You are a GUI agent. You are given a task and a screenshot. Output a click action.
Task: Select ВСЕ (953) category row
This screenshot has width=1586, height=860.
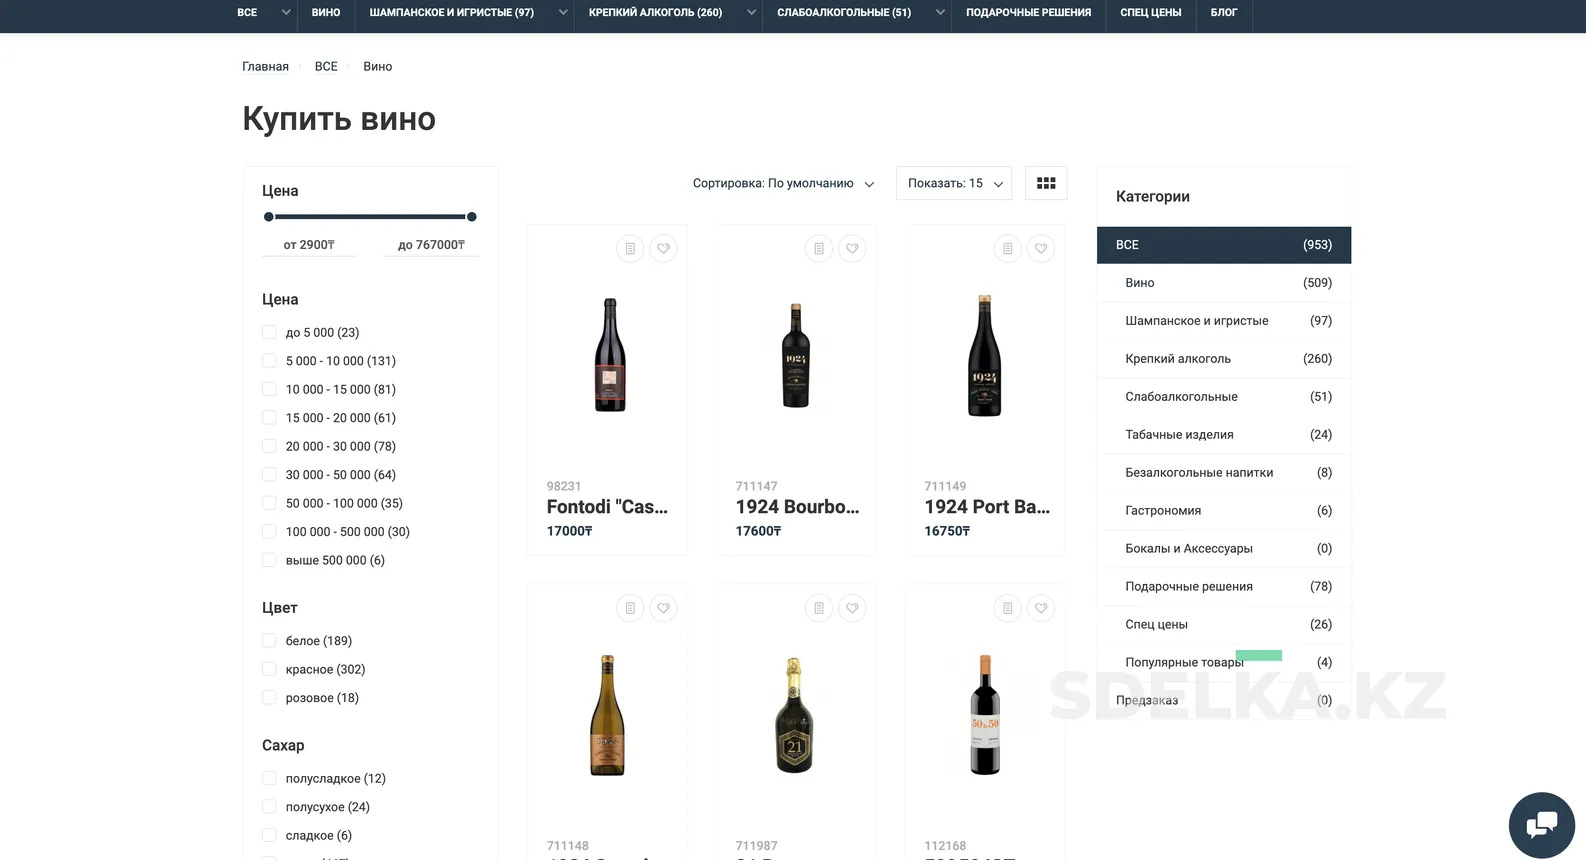(x=1224, y=245)
